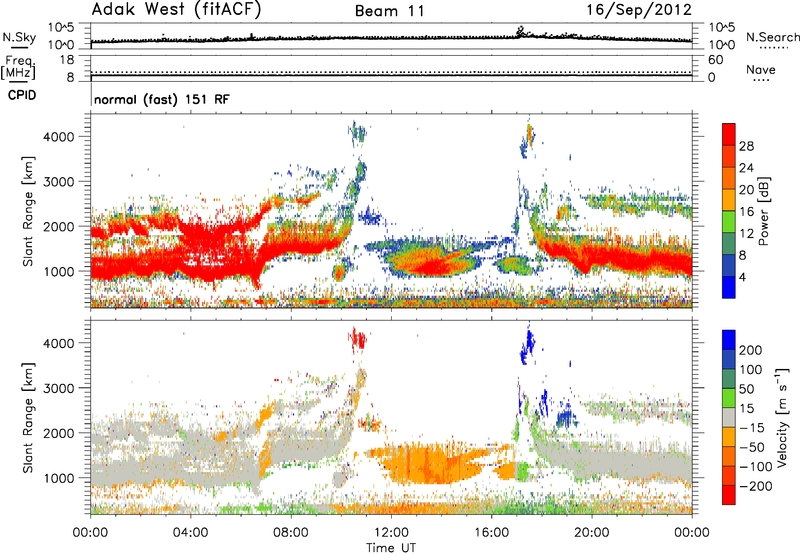Click the power panel 'Slant Range [km]' label

click(29, 211)
